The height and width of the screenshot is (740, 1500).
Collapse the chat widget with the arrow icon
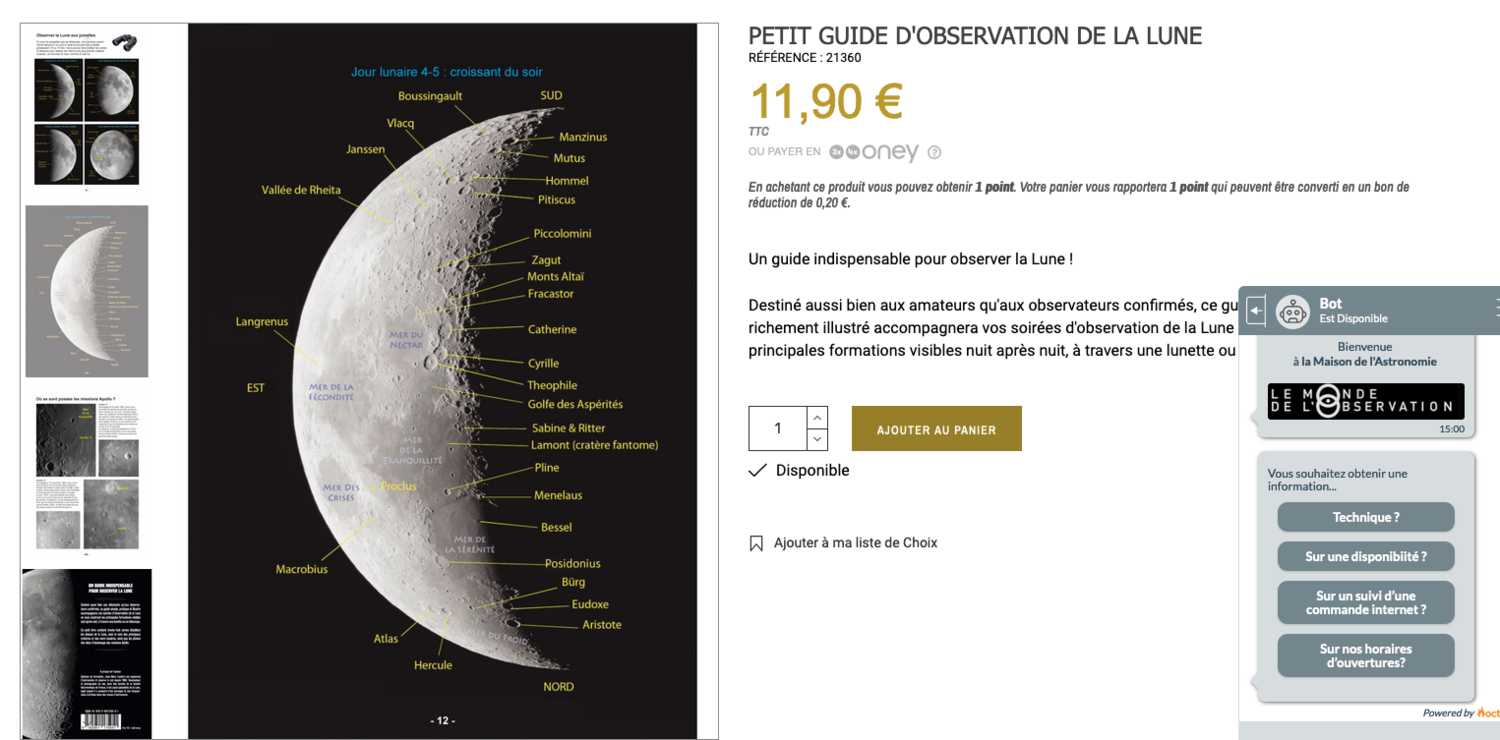click(1256, 310)
